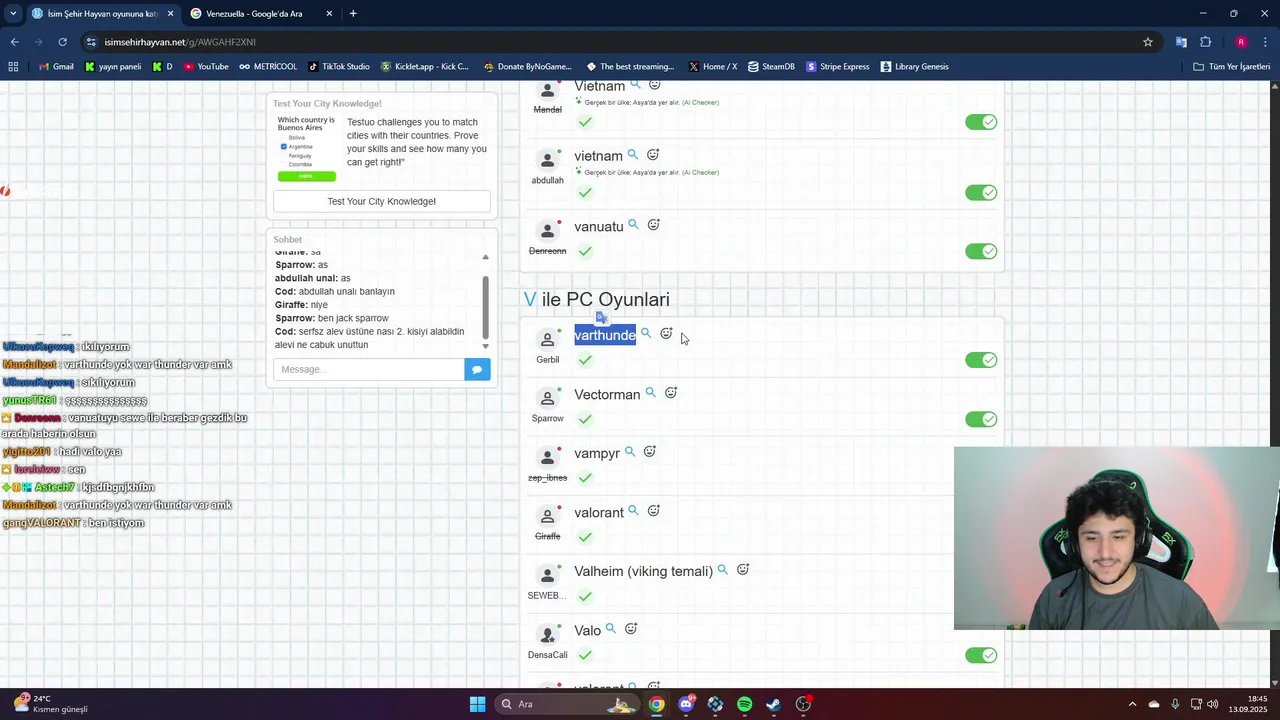Click chat scroll down arrow

click(486, 346)
